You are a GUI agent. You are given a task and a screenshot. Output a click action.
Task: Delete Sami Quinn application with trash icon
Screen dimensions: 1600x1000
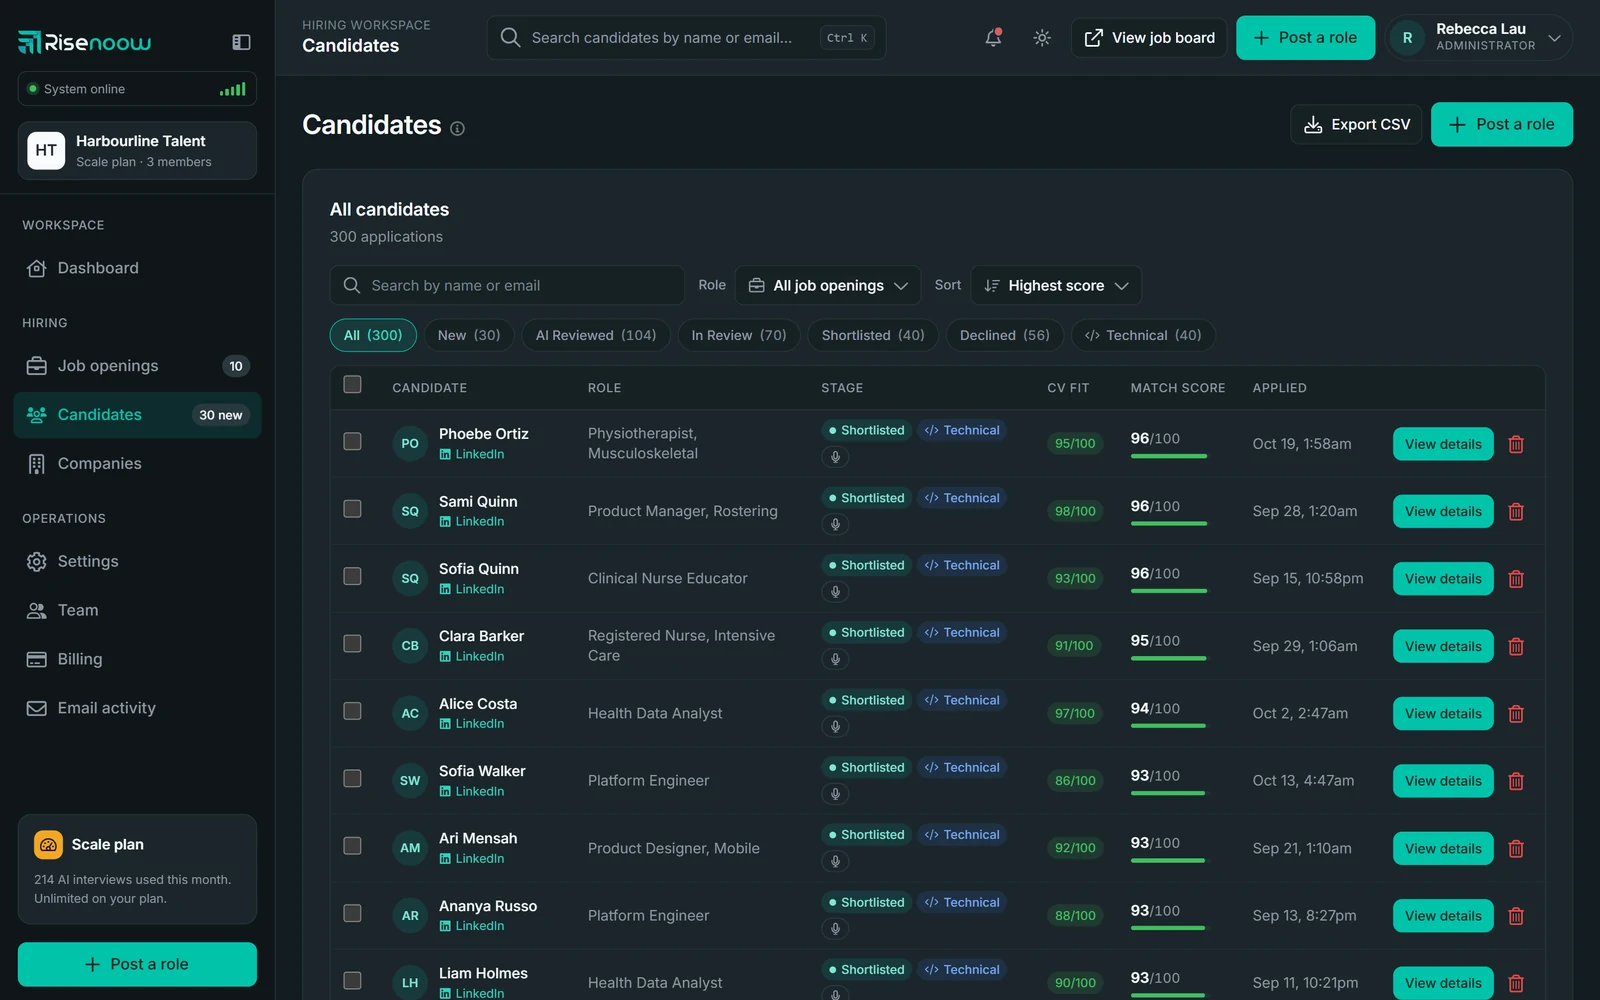[x=1516, y=511]
